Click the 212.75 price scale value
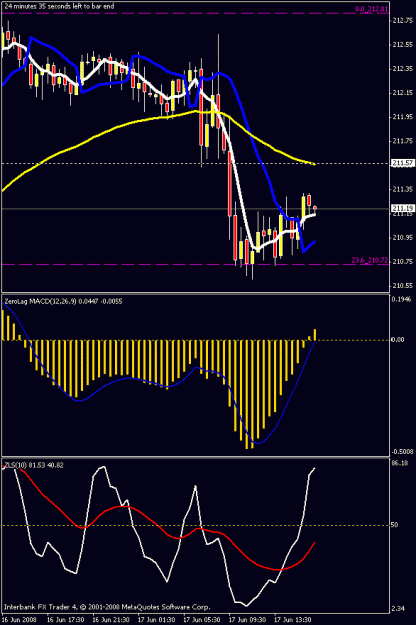This screenshot has width=416, height=625. [x=403, y=21]
